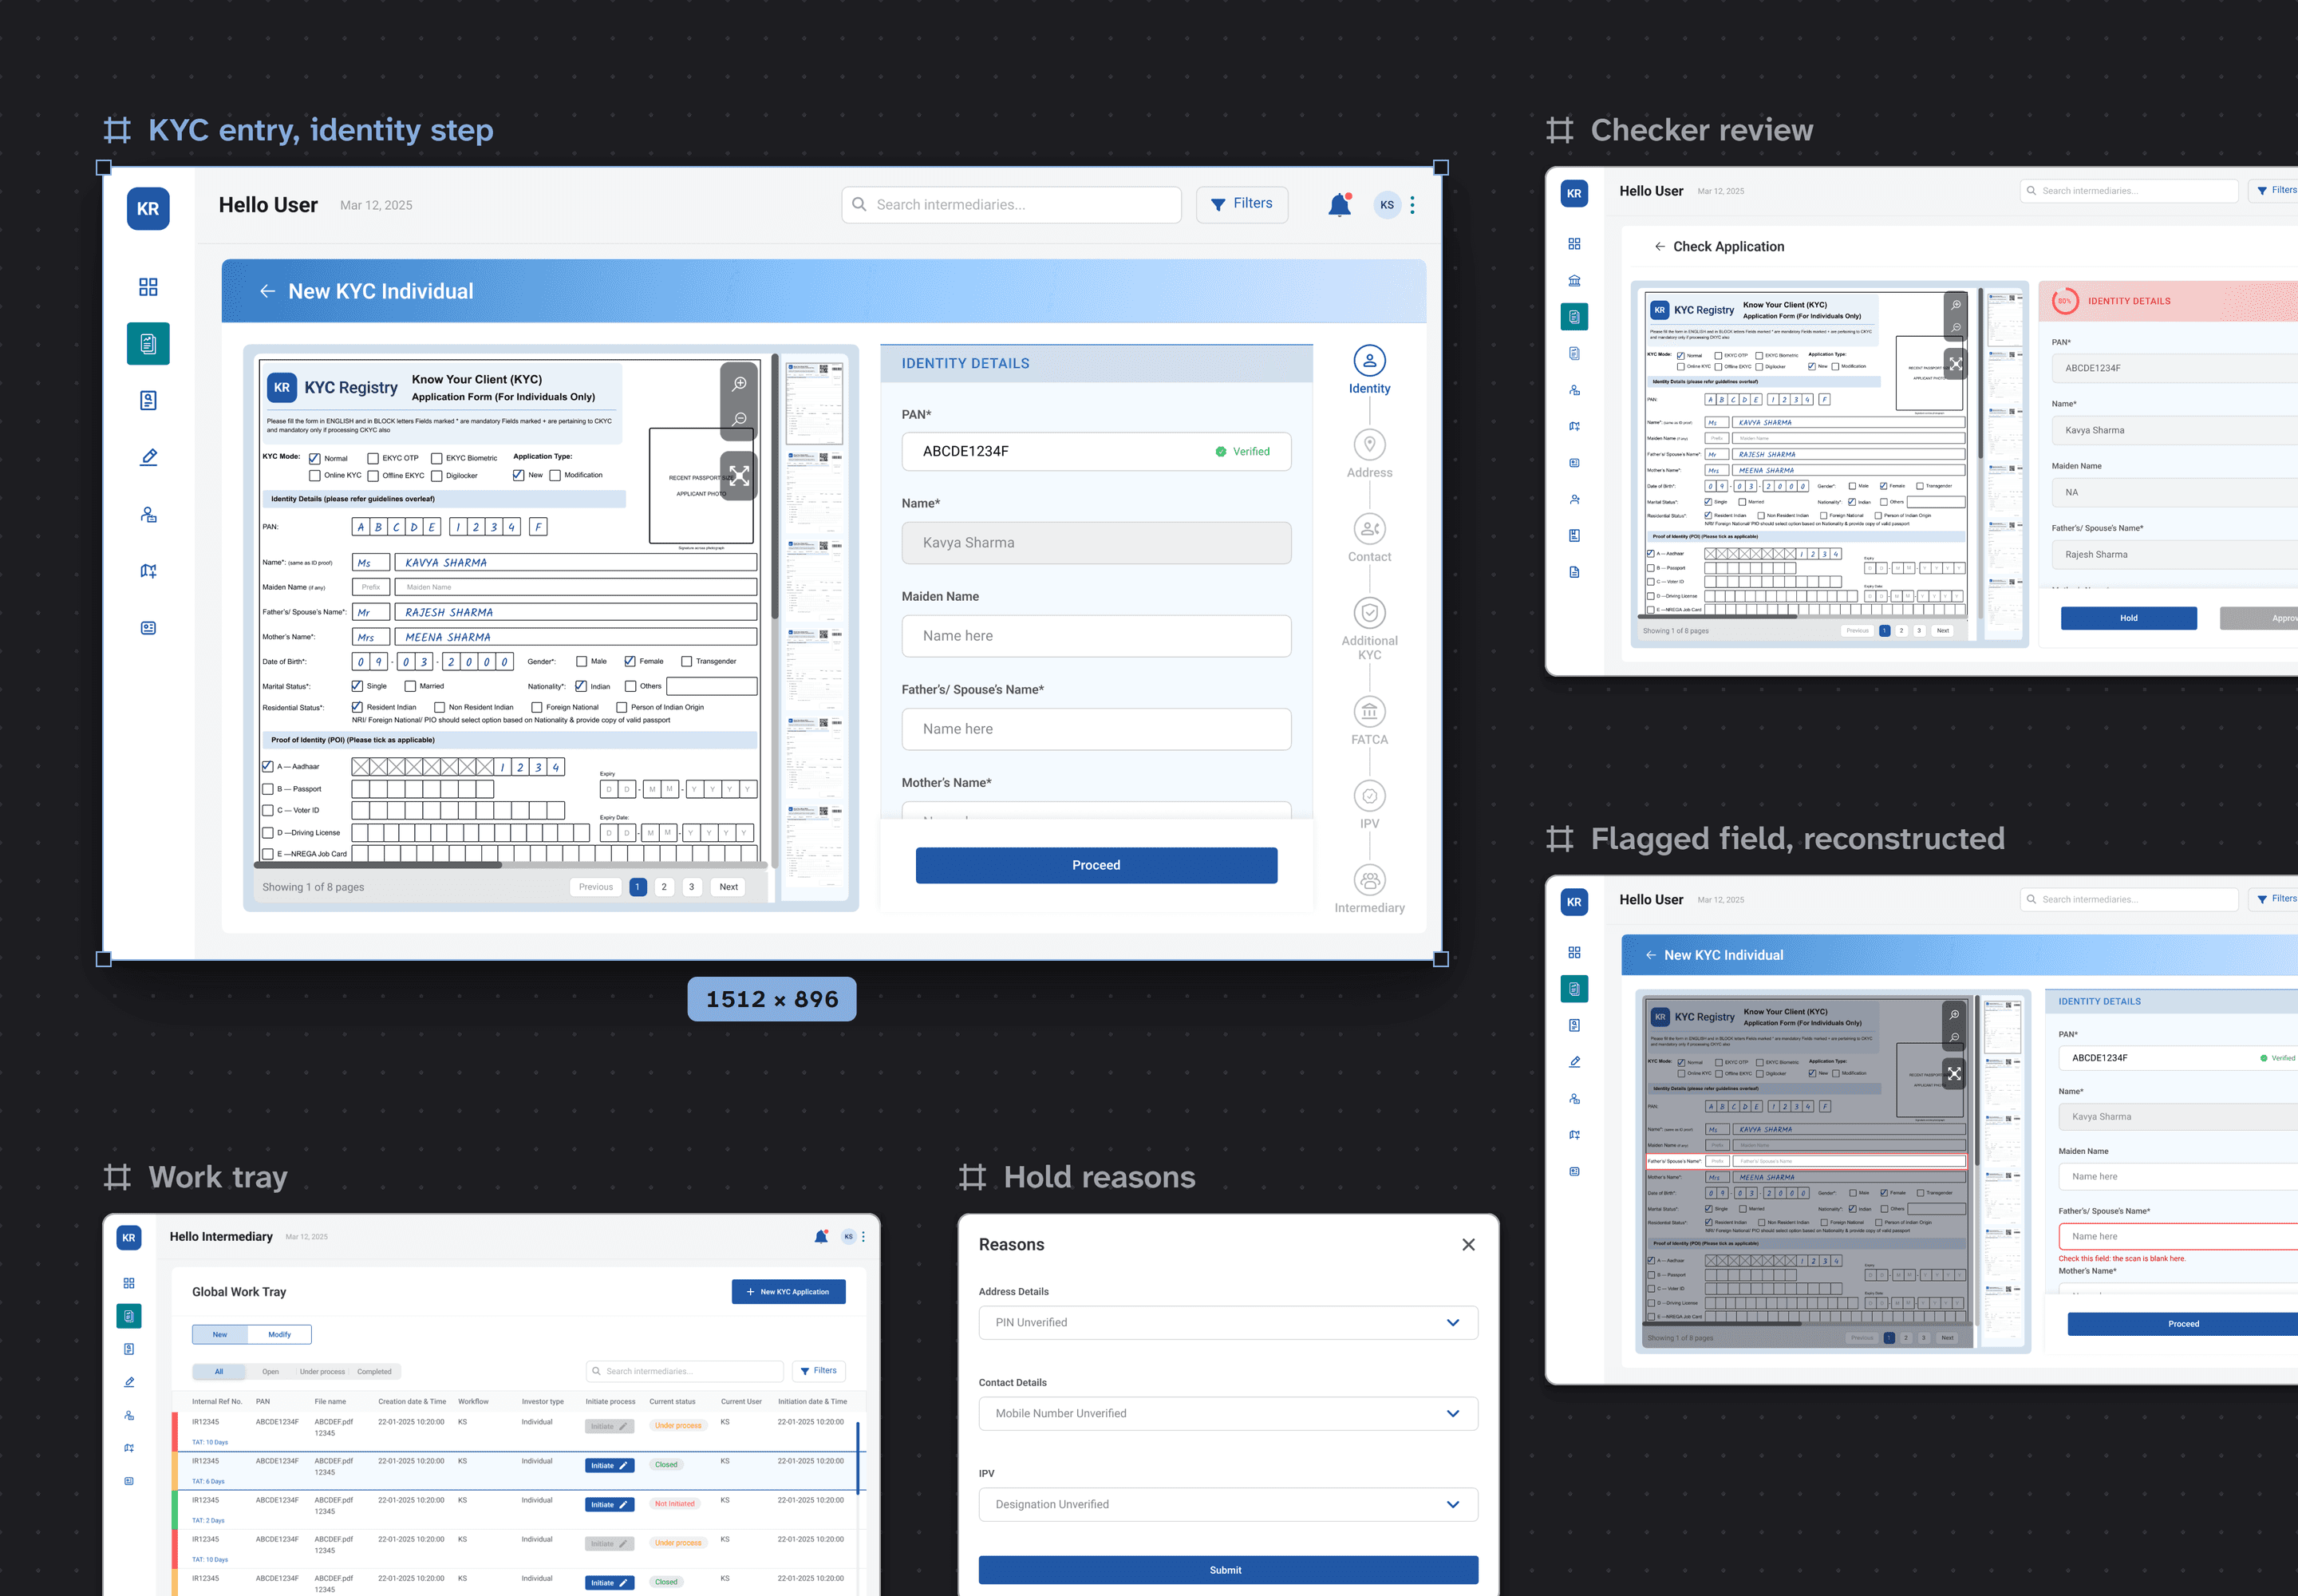Click Submit in Hold reasons dialog
The width and height of the screenshot is (2298, 1596).
[1228, 1570]
